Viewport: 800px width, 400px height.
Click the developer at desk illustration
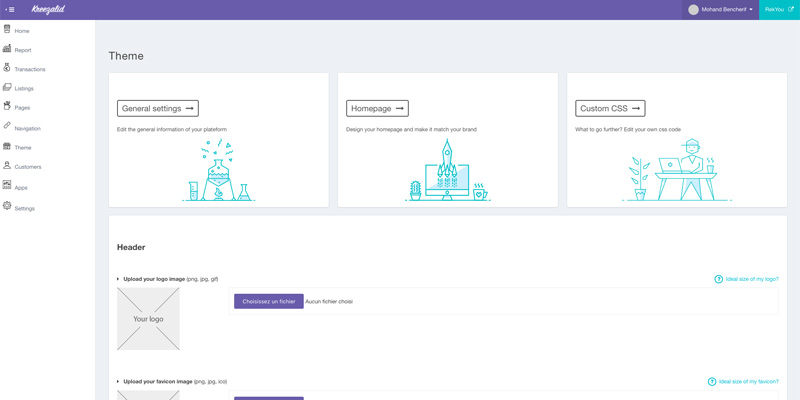[677, 170]
